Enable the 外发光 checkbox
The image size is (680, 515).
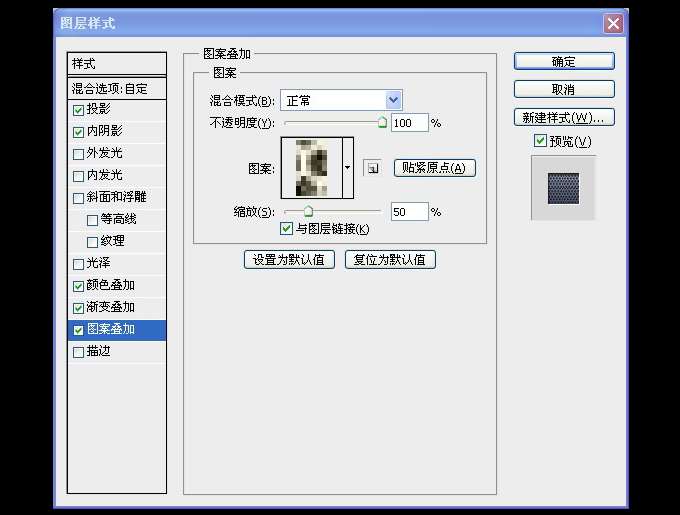point(79,154)
